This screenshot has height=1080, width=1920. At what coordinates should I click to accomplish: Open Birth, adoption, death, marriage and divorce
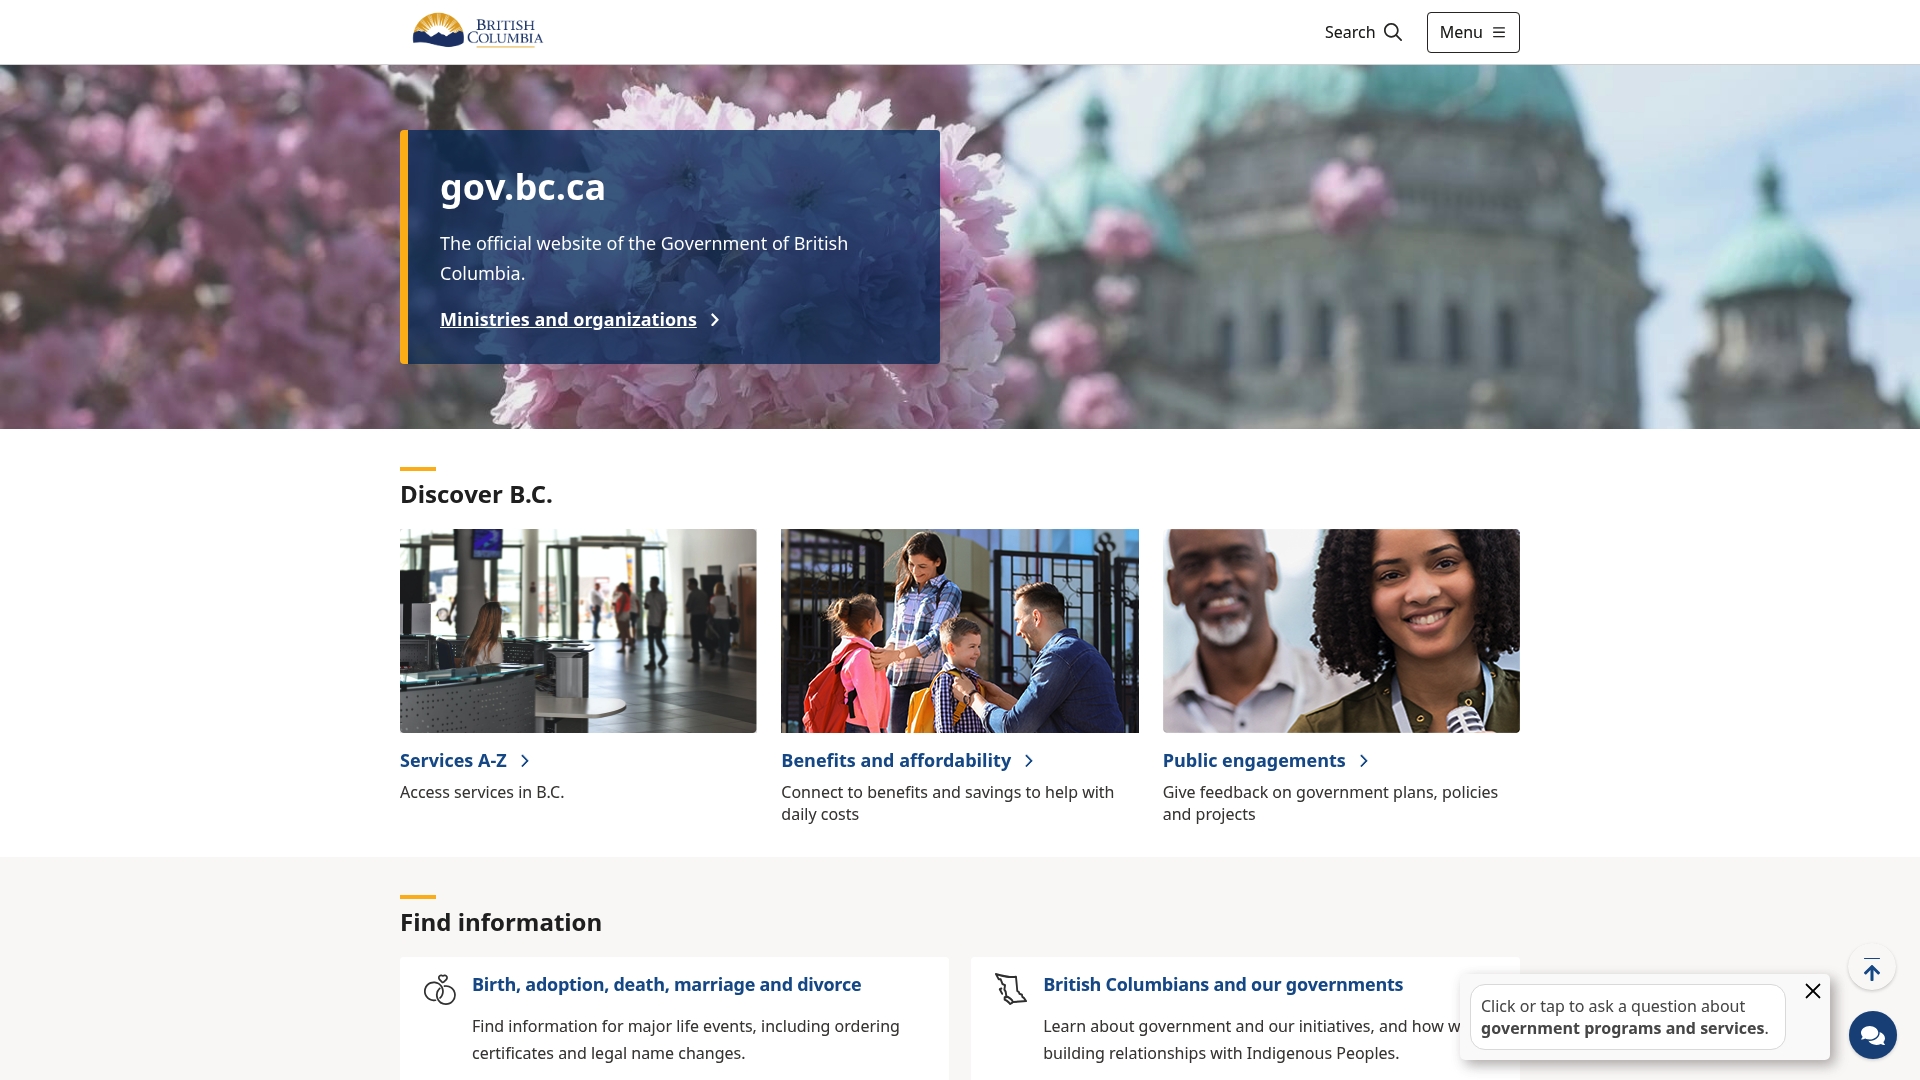(x=666, y=985)
